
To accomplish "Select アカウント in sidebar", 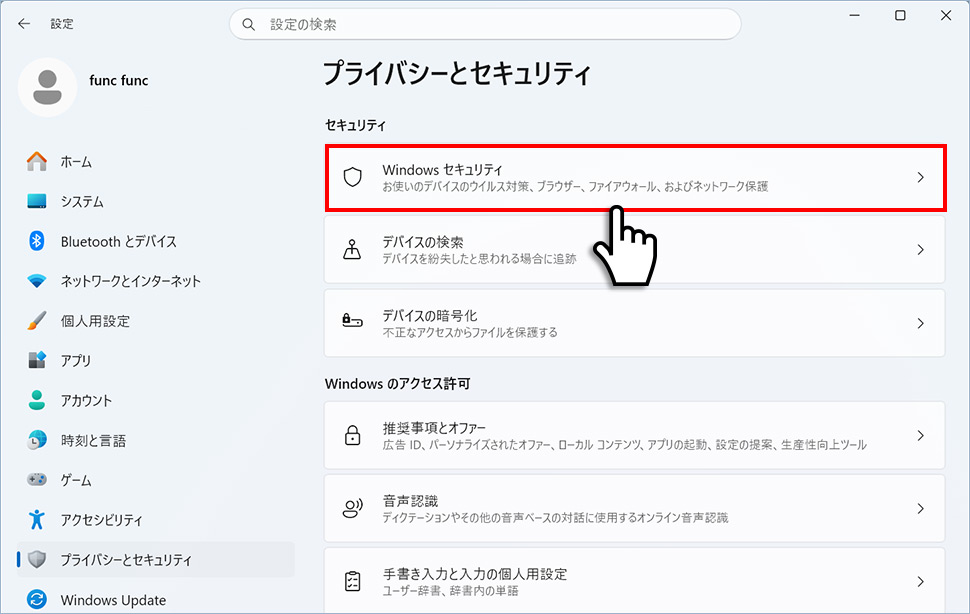I will pos(155,400).
